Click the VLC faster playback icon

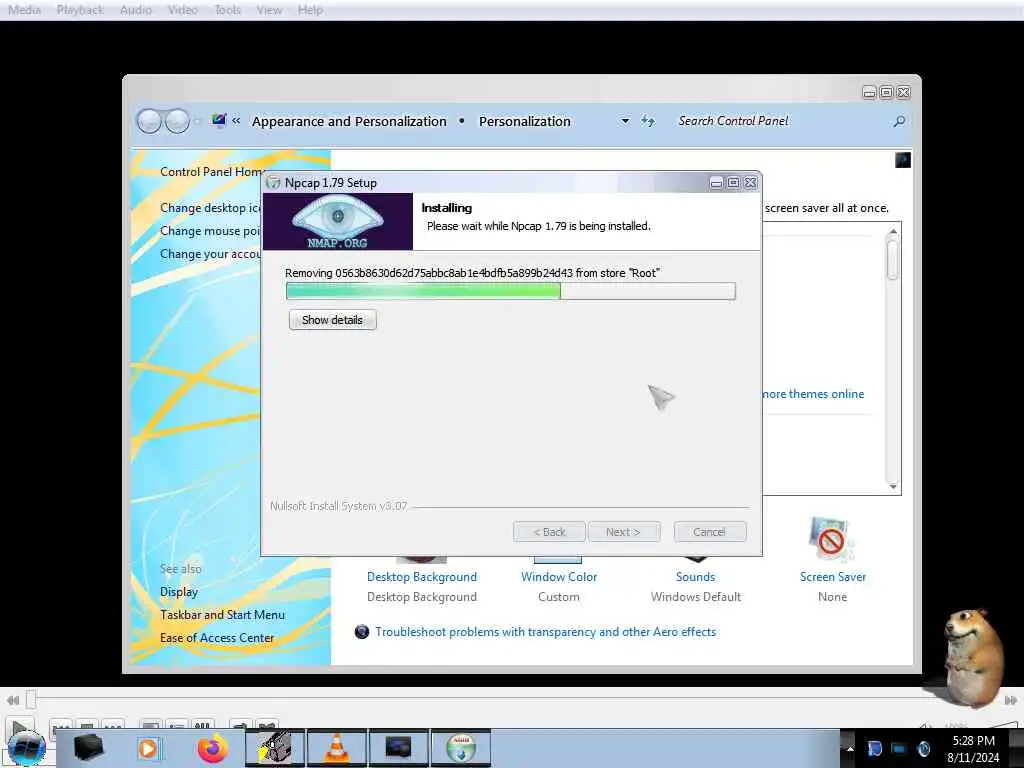pos(1010,700)
